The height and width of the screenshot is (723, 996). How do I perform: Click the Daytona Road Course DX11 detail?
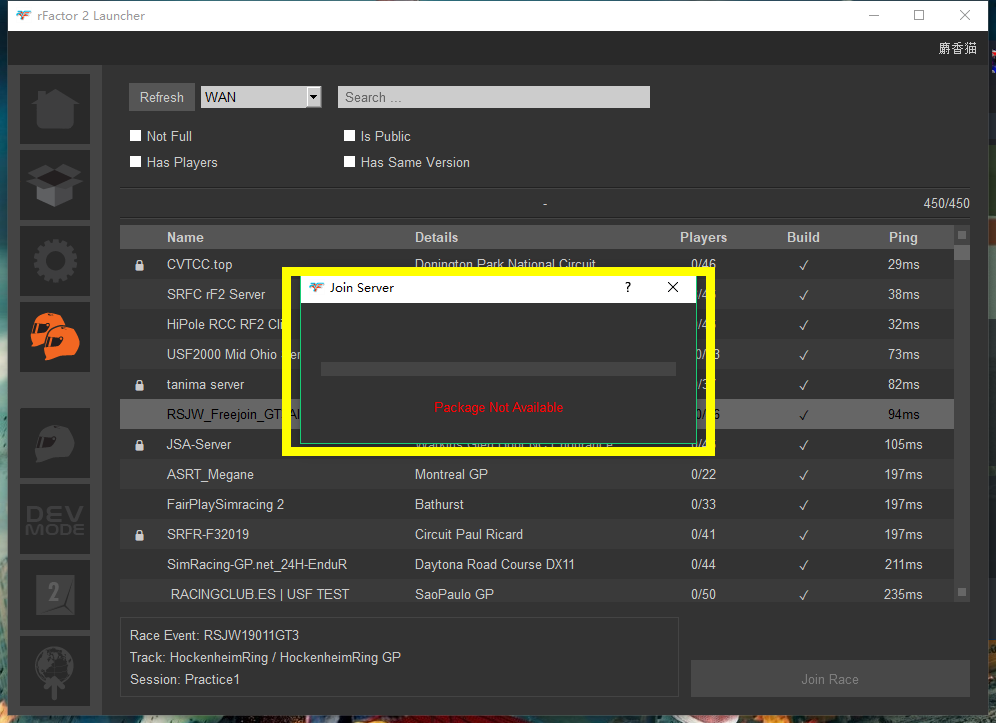pyautogui.click(x=494, y=565)
